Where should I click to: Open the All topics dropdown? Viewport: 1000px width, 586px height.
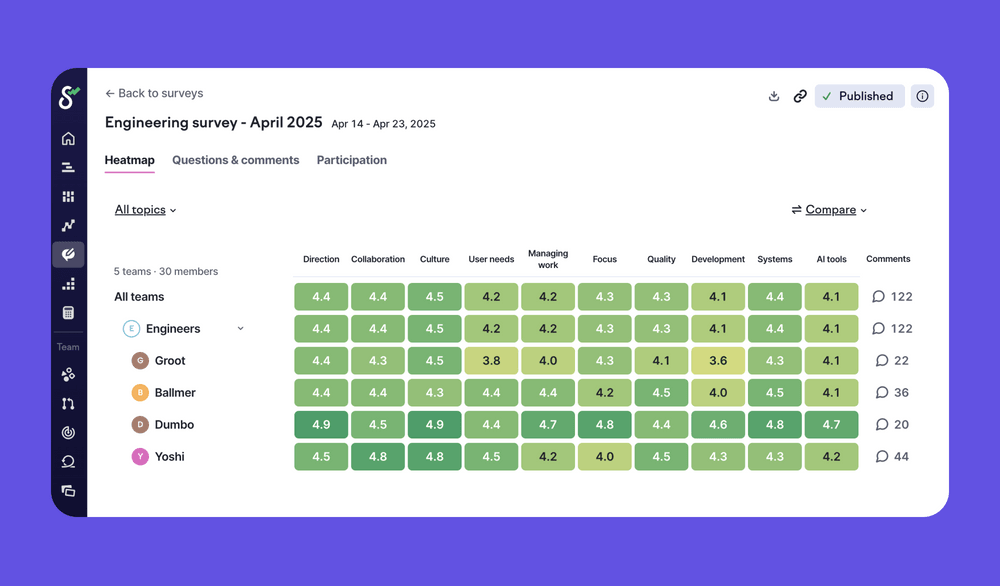click(x=145, y=210)
